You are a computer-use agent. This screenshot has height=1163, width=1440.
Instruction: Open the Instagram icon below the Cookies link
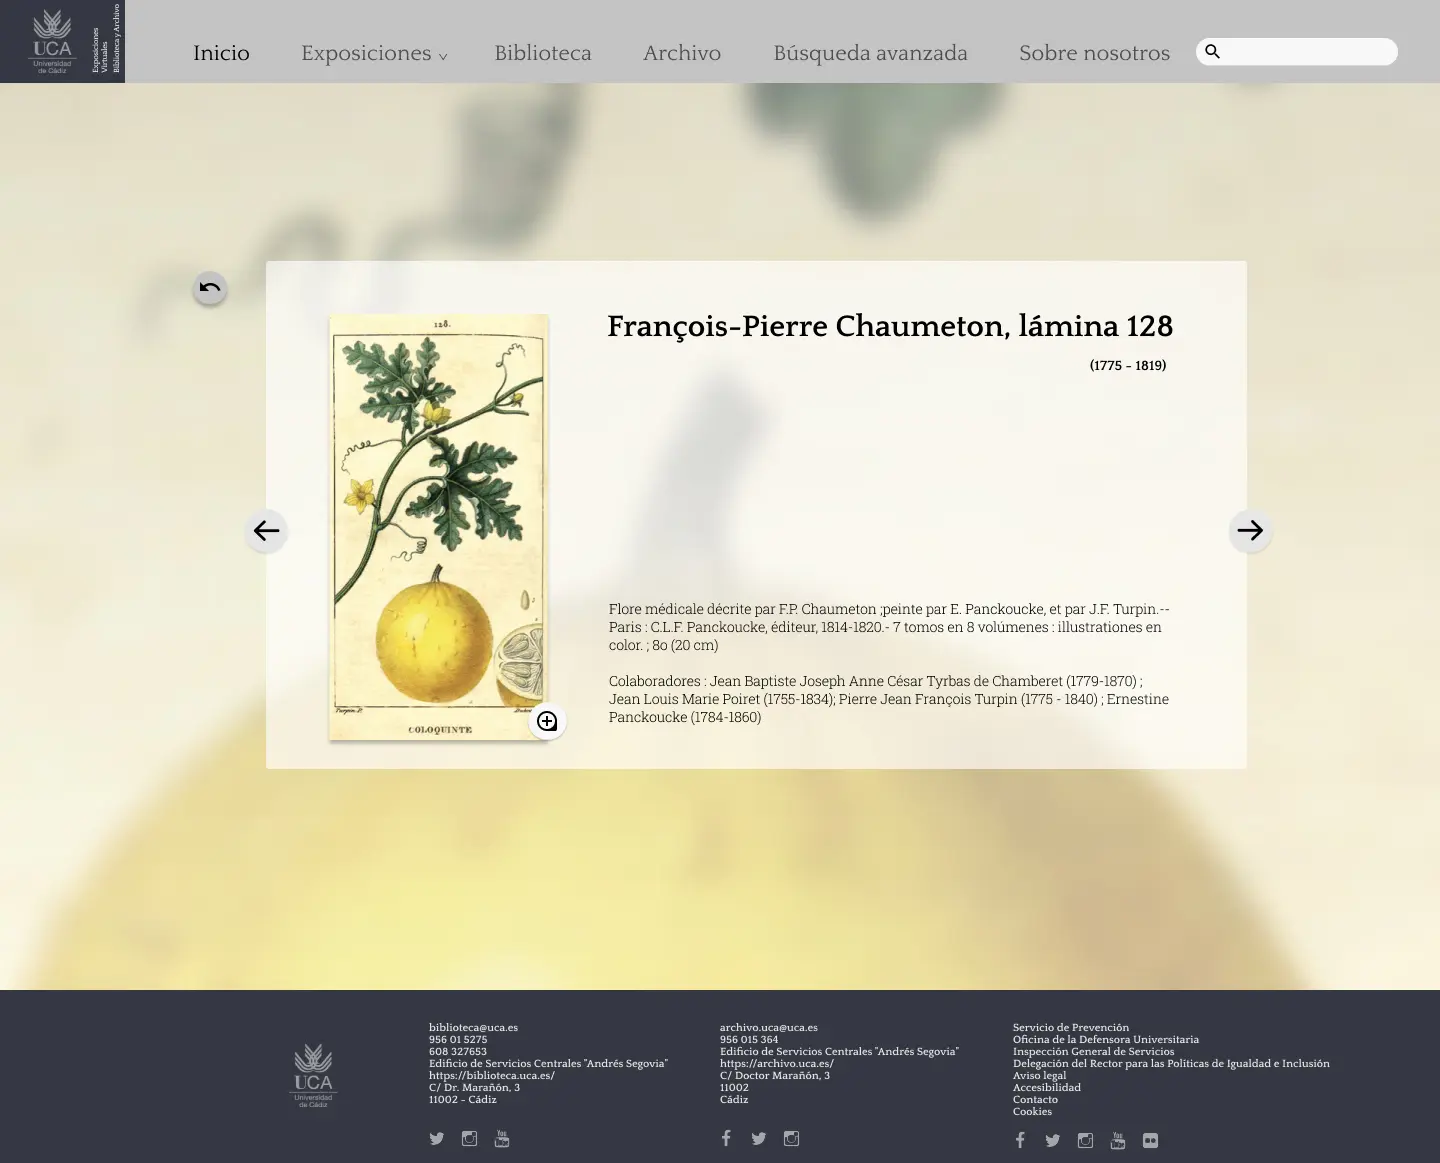[x=1085, y=1140]
